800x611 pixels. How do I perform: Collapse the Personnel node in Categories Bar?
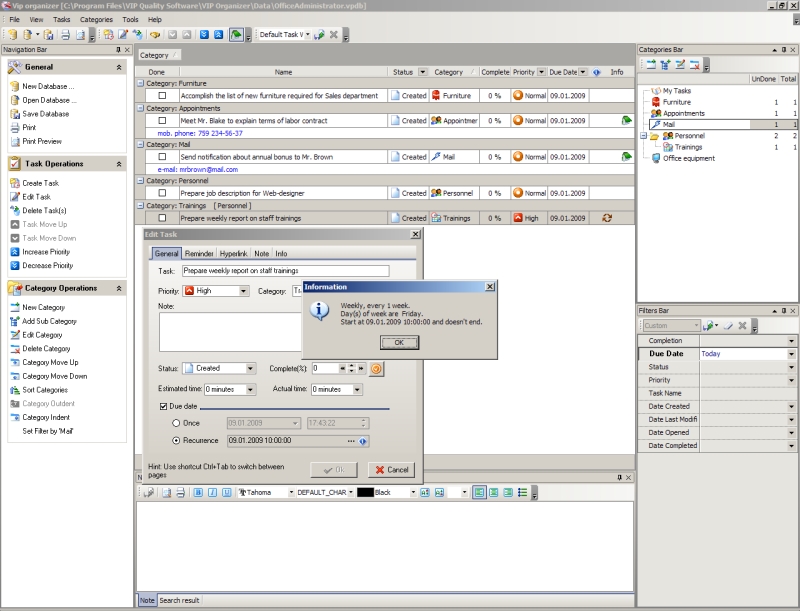pos(644,135)
